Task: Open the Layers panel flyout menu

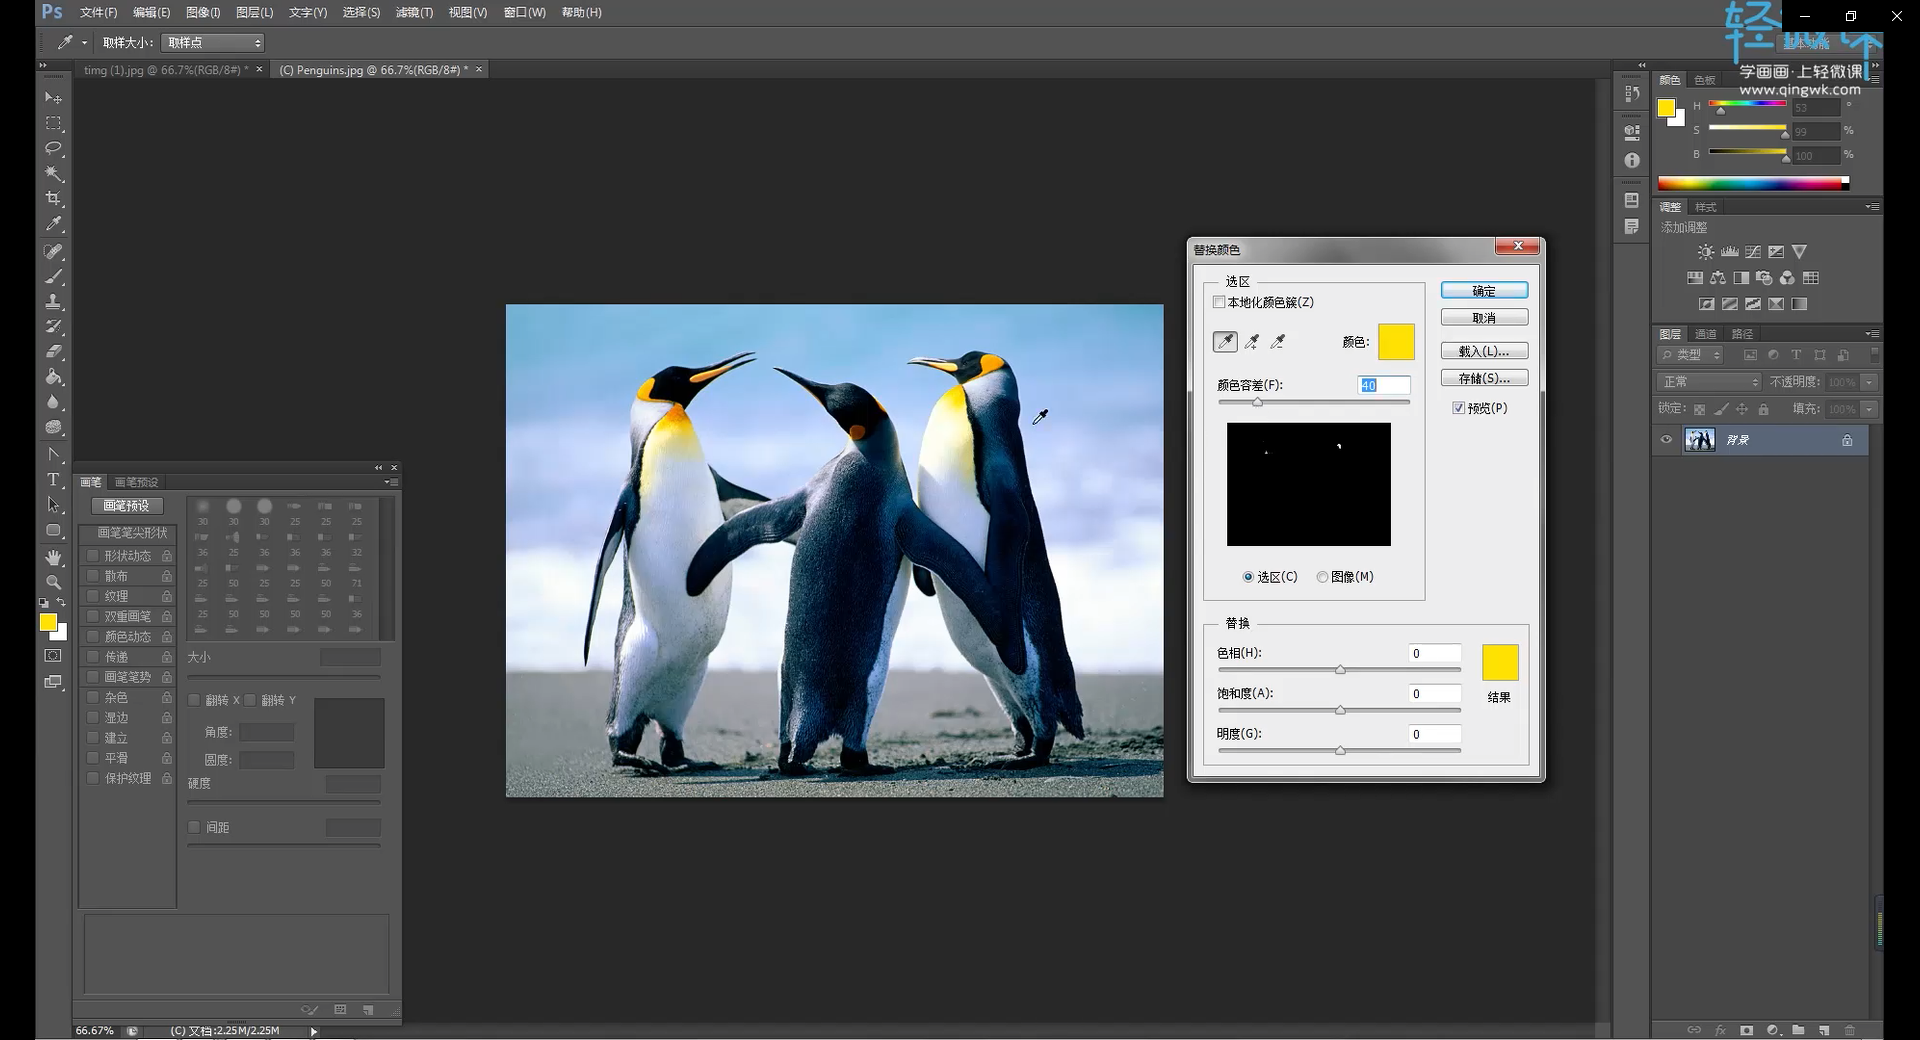Action: pos(1872,334)
